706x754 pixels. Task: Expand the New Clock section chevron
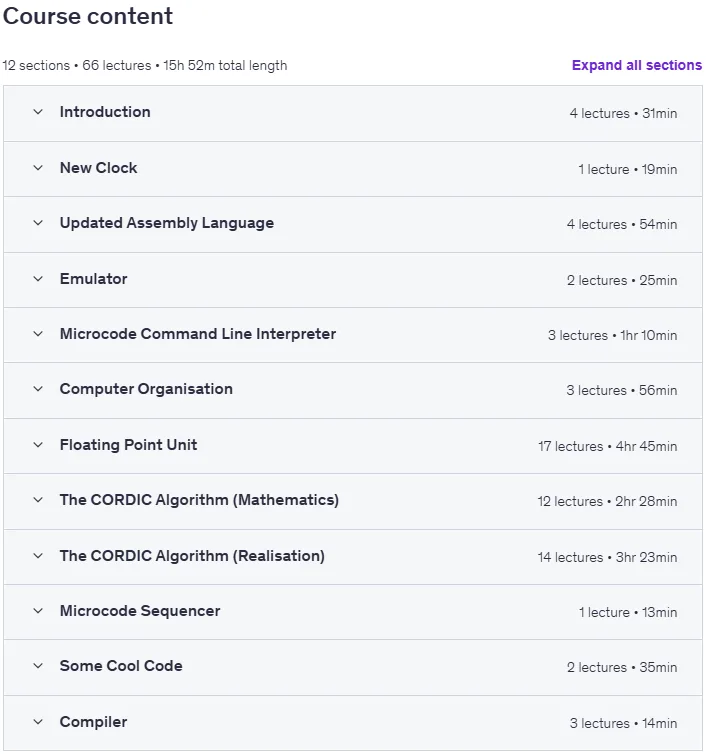[38, 168]
